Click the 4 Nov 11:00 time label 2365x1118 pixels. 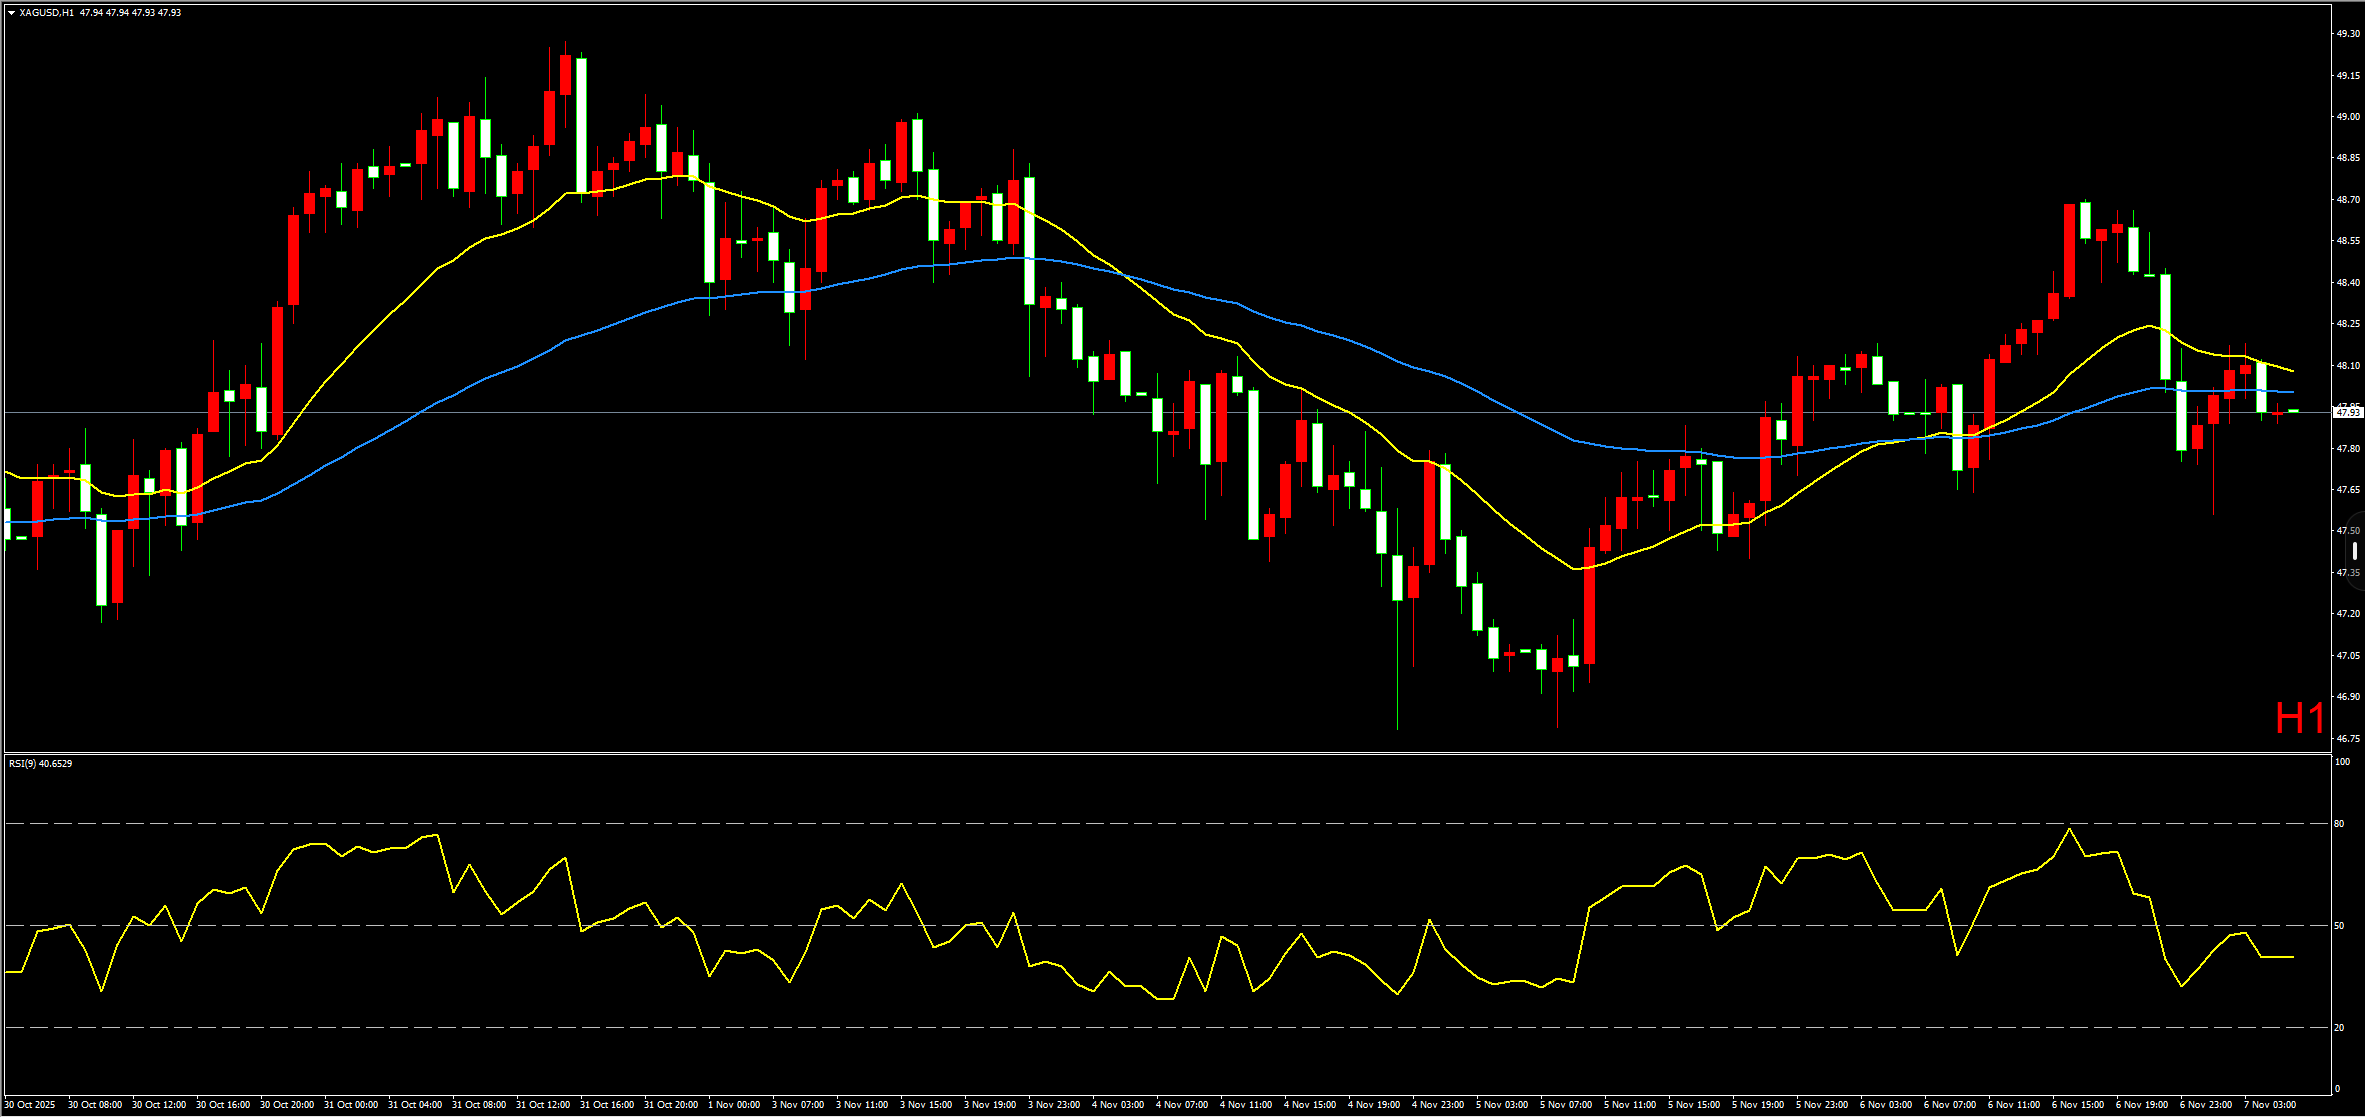tap(1246, 1105)
